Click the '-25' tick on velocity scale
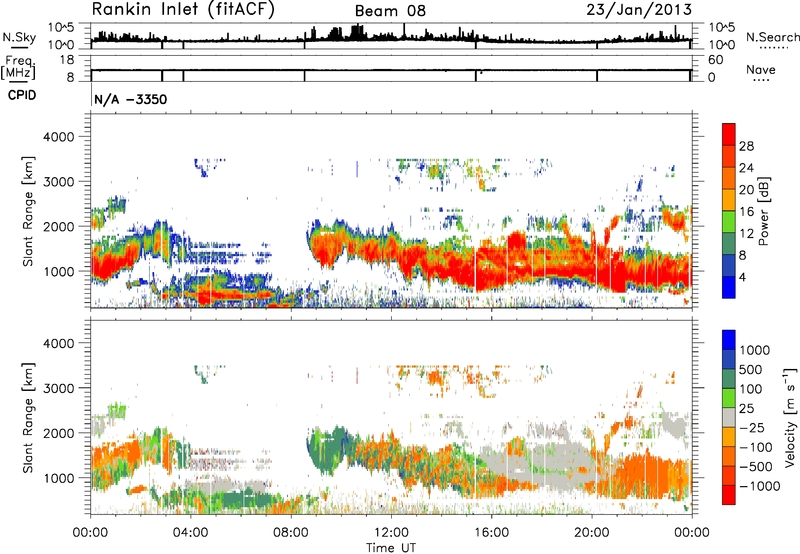800x554 pixels. 754,427
